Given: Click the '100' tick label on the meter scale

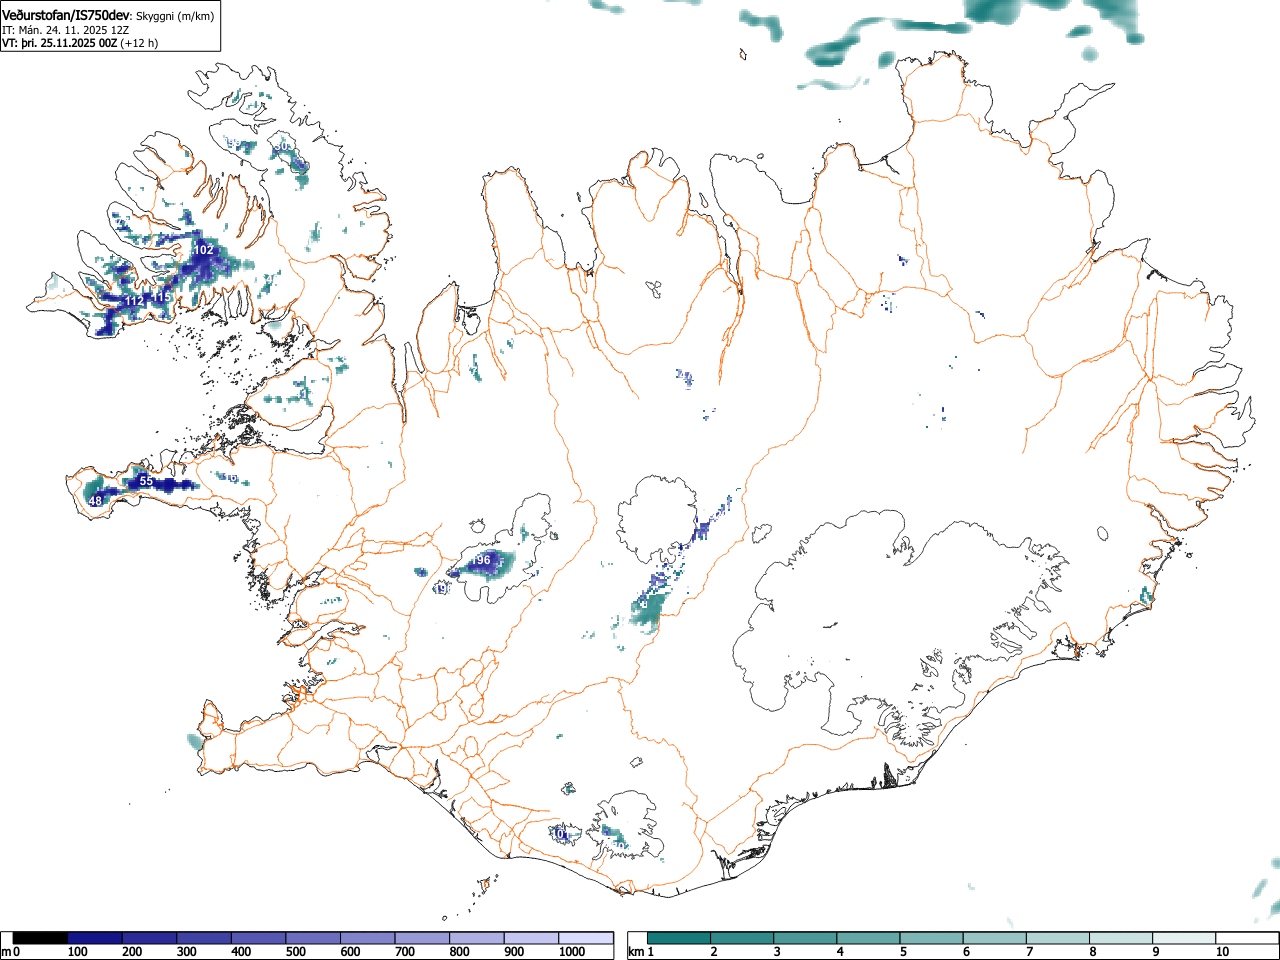Looking at the screenshot, I should [x=77, y=952].
